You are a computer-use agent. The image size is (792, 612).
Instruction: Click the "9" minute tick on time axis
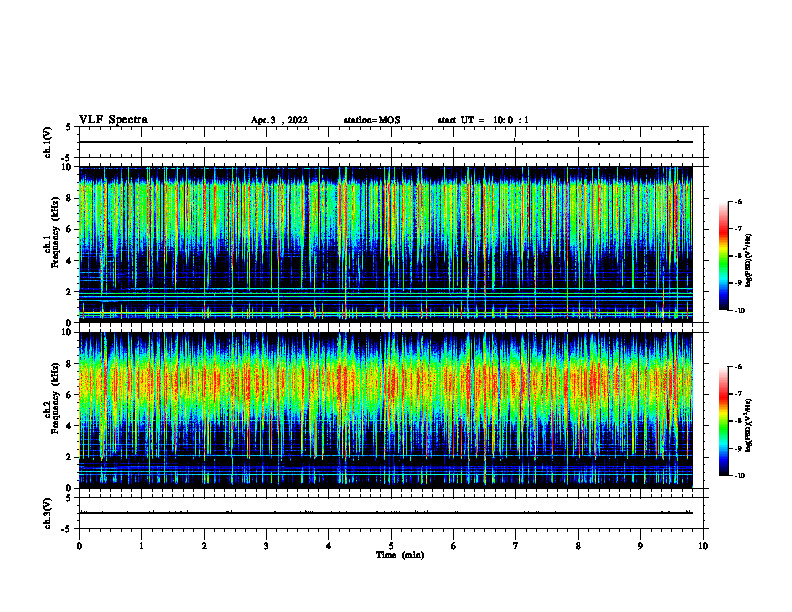click(640, 546)
